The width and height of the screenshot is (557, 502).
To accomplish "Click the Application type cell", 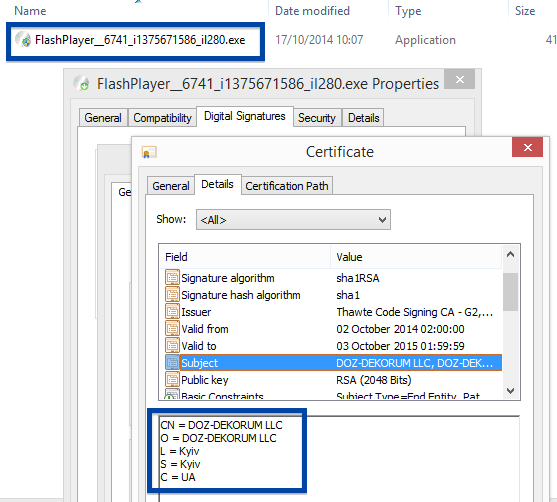I will (x=425, y=40).
